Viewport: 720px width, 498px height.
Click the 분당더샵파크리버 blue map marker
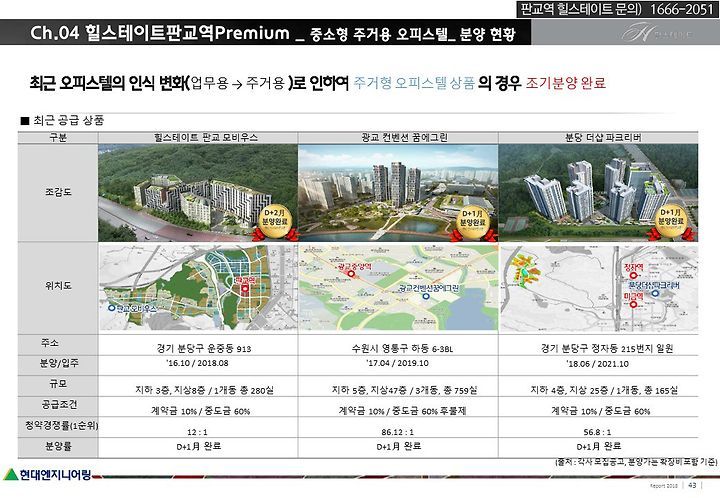[x=655, y=293]
